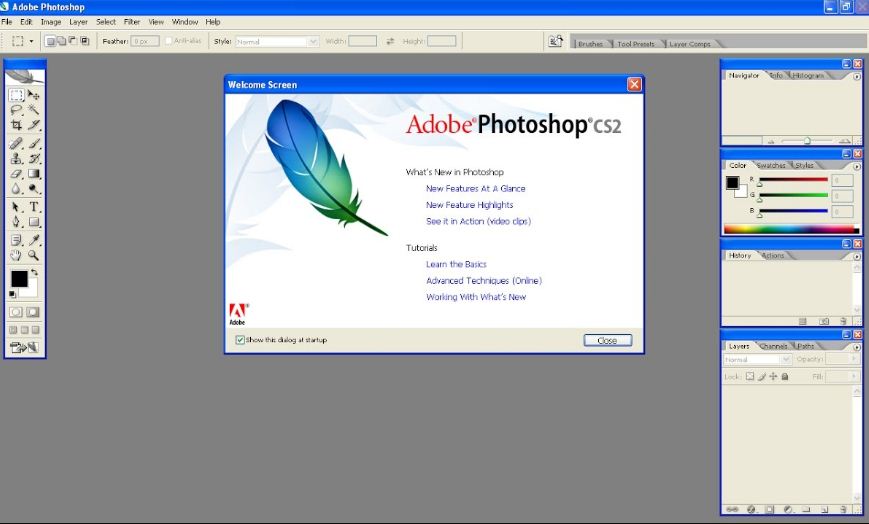The height and width of the screenshot is (524, 869).
Task: Select the Hand tool
Action: 17,255
